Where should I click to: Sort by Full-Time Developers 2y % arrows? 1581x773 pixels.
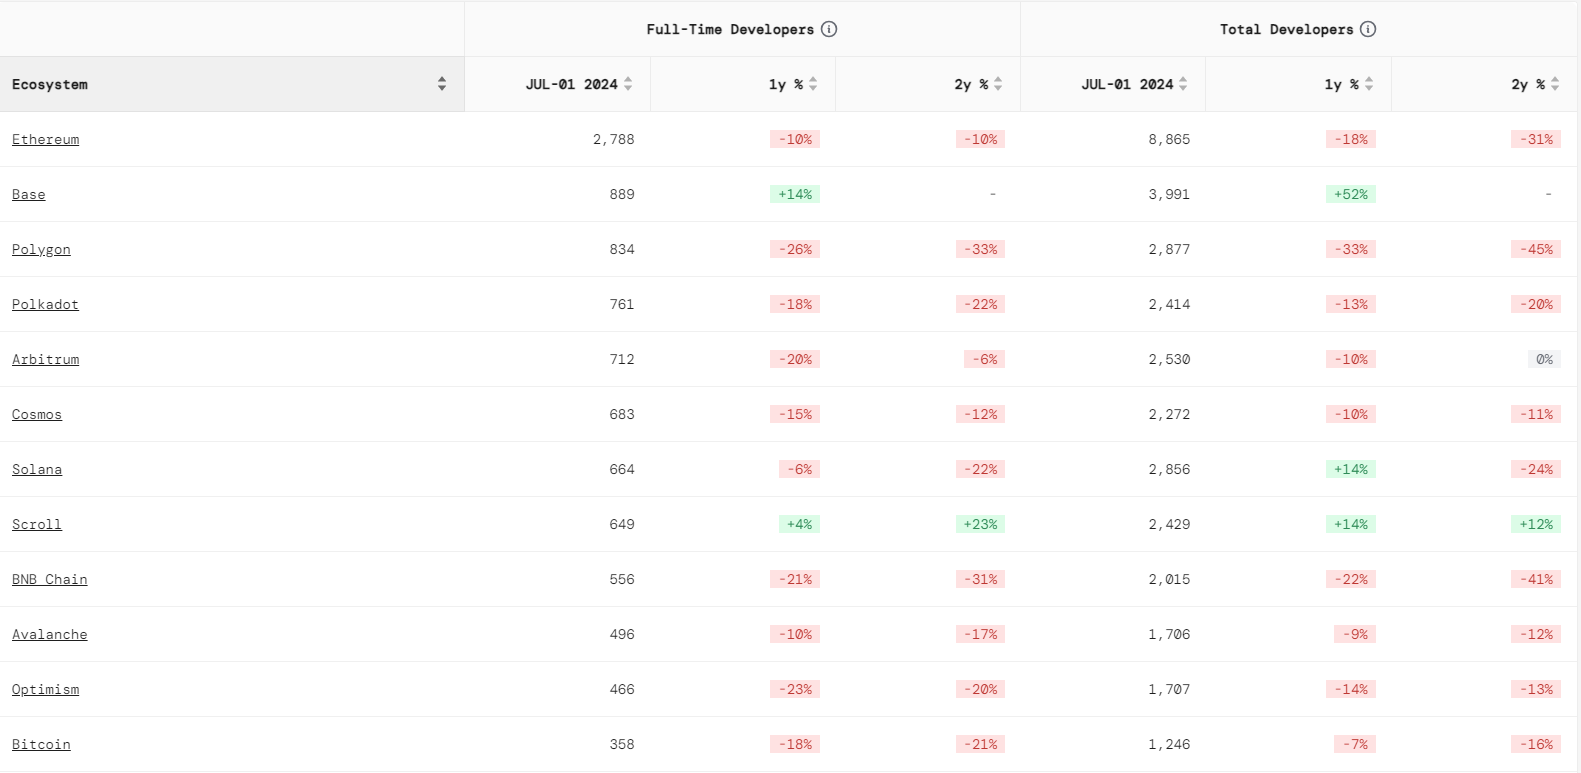pos(998,84)
